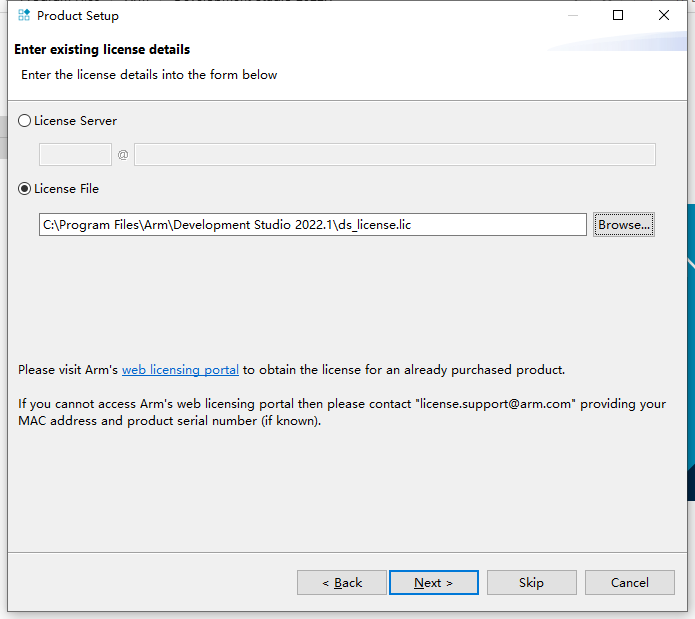Maximize the Product Setup window
The width and height of the screenshot is (695, 619).
point(618,15)
